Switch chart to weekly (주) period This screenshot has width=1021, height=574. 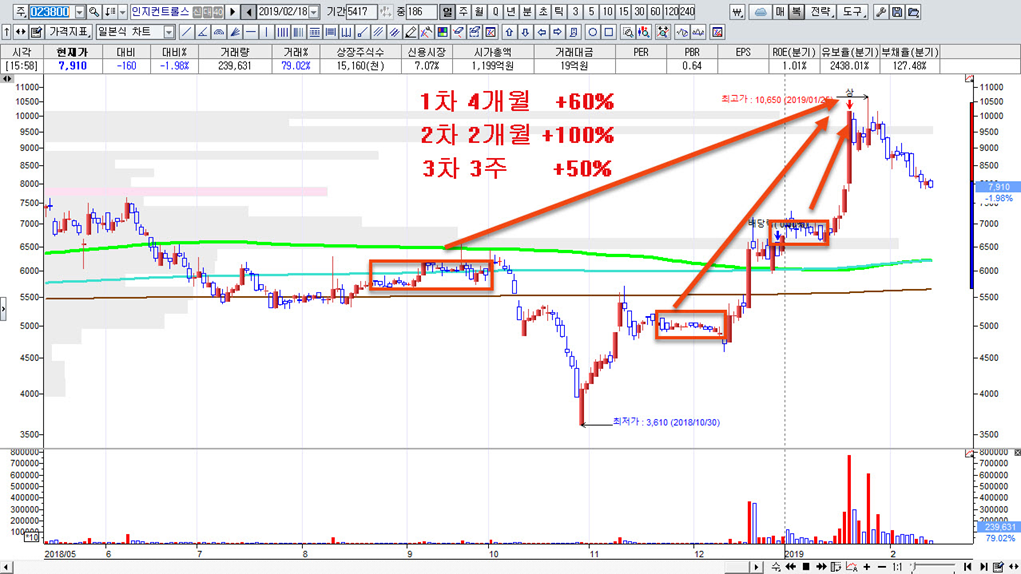tap(463, 12)
